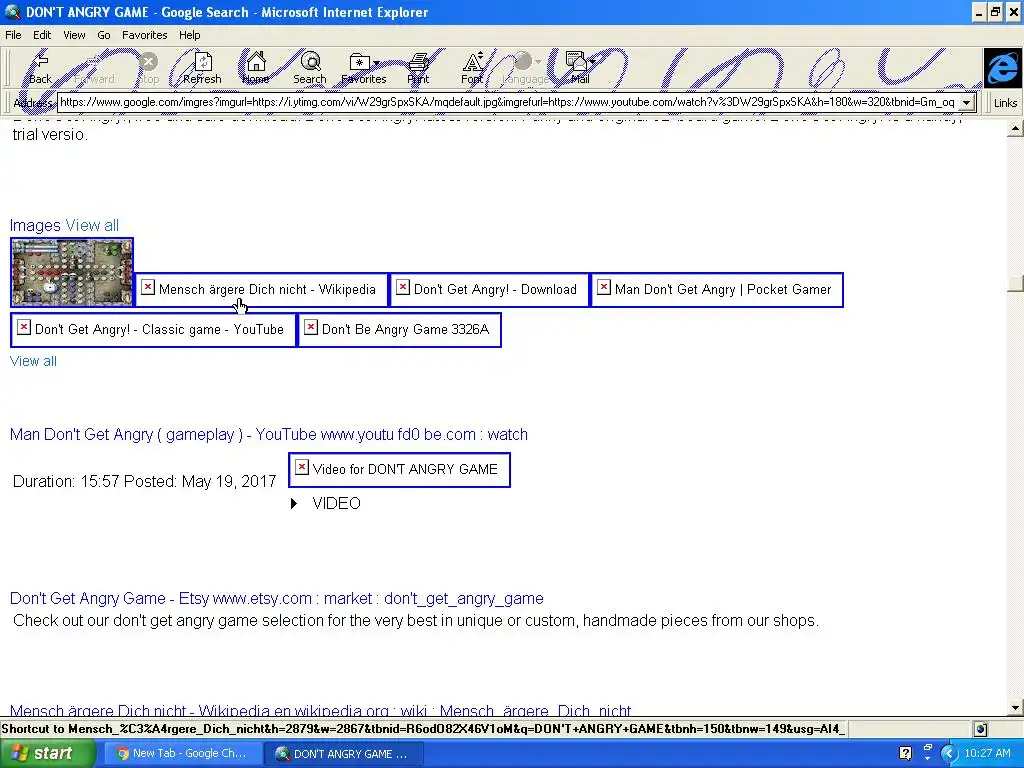Viewport: 1024px width, 768px height.
Task: Open the Go menu
Action: tap(104, 35)
